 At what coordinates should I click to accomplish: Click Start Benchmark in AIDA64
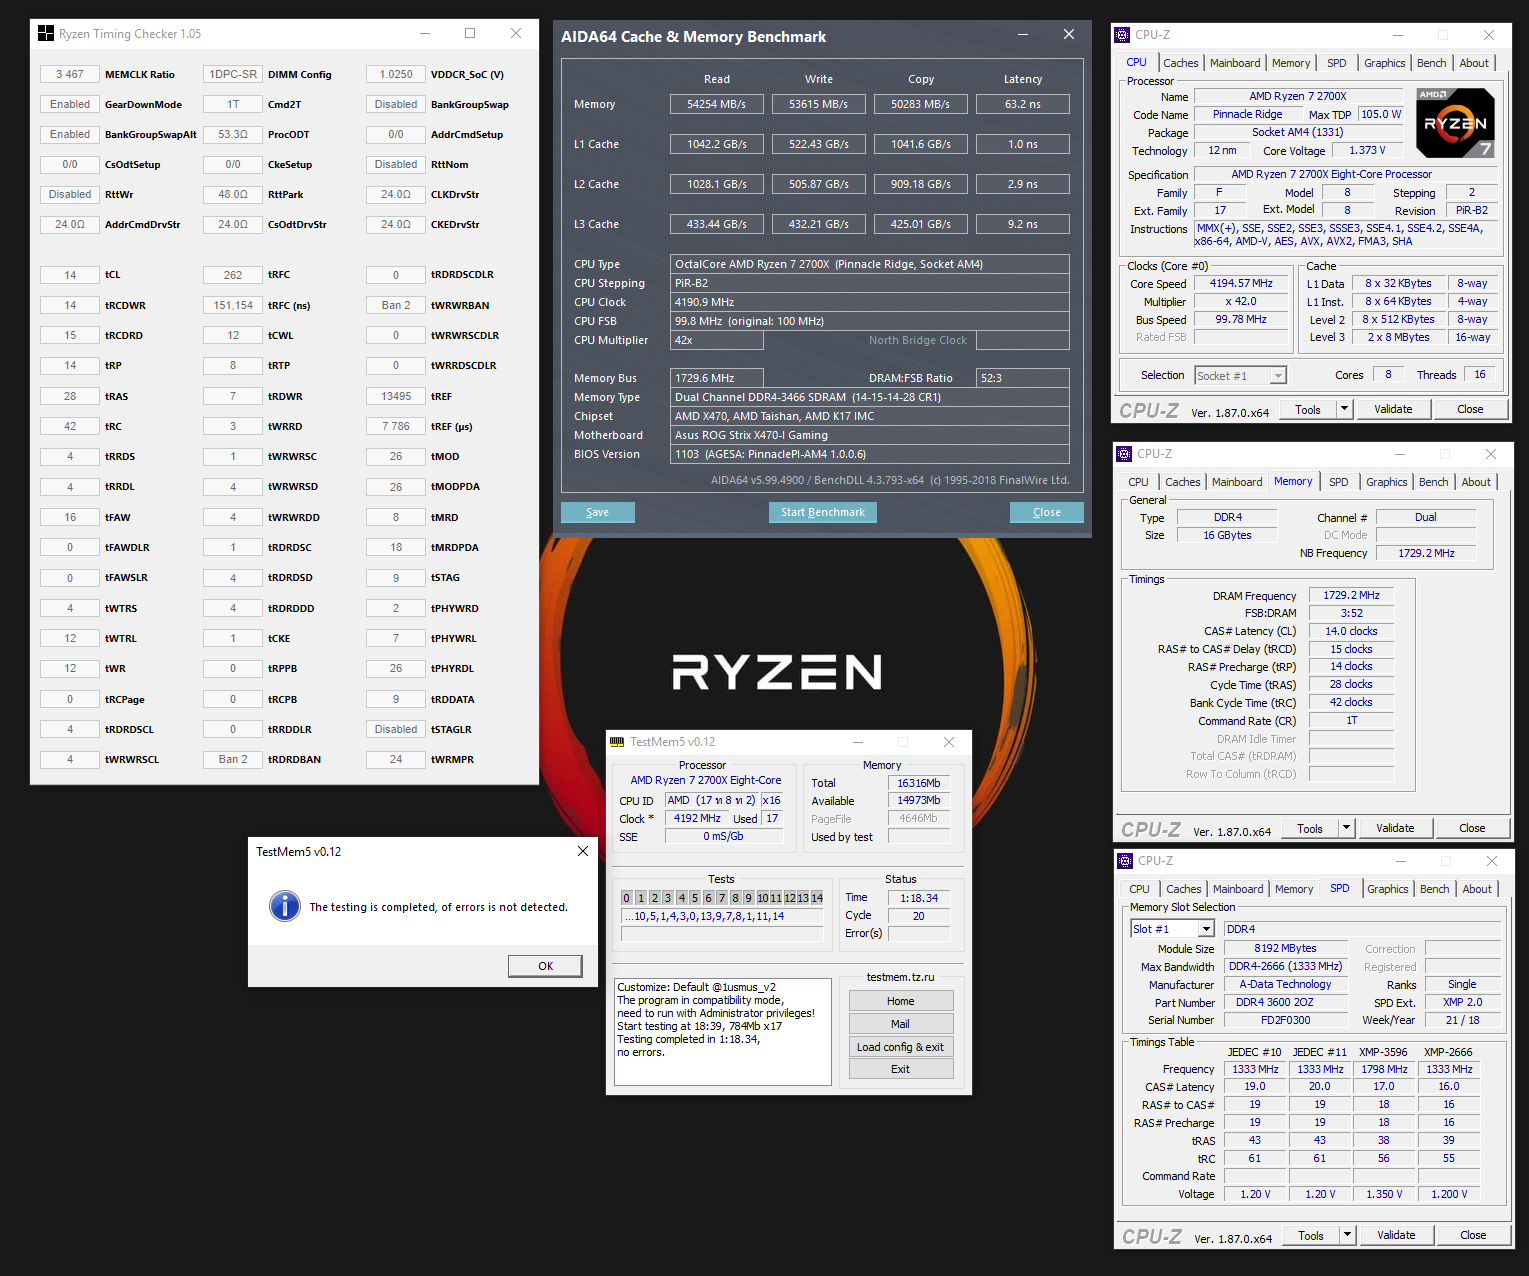[x=822, y=512]
